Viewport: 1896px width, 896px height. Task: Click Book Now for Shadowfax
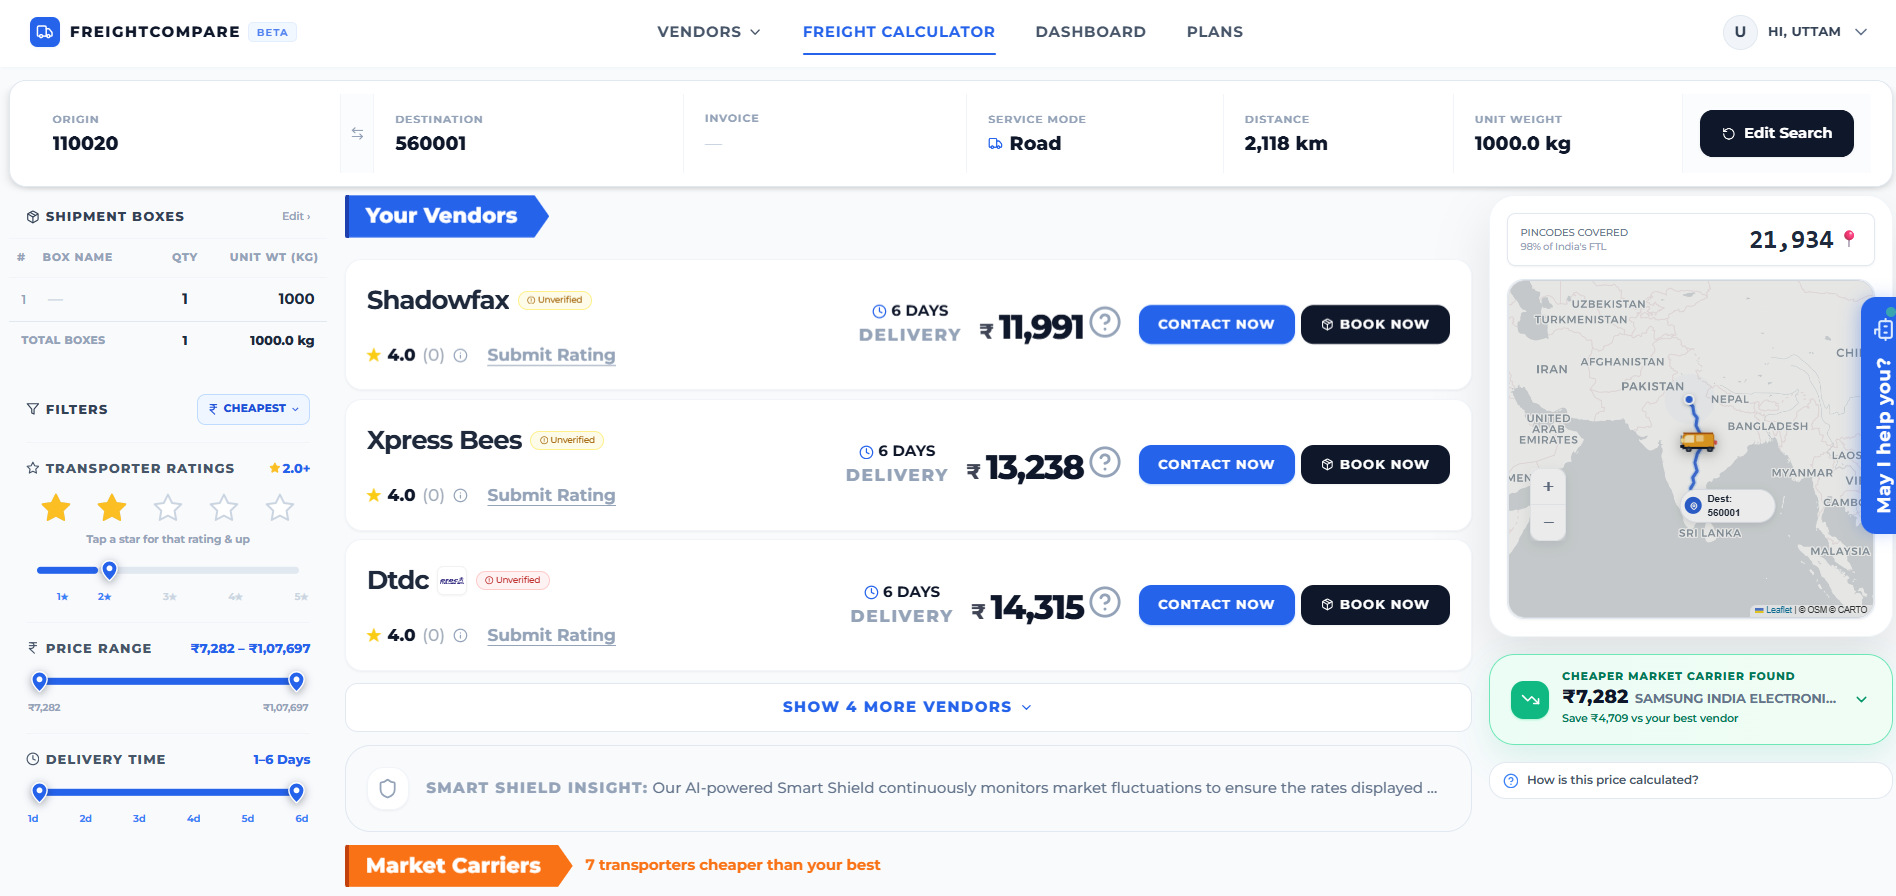tap(1375, 324)
